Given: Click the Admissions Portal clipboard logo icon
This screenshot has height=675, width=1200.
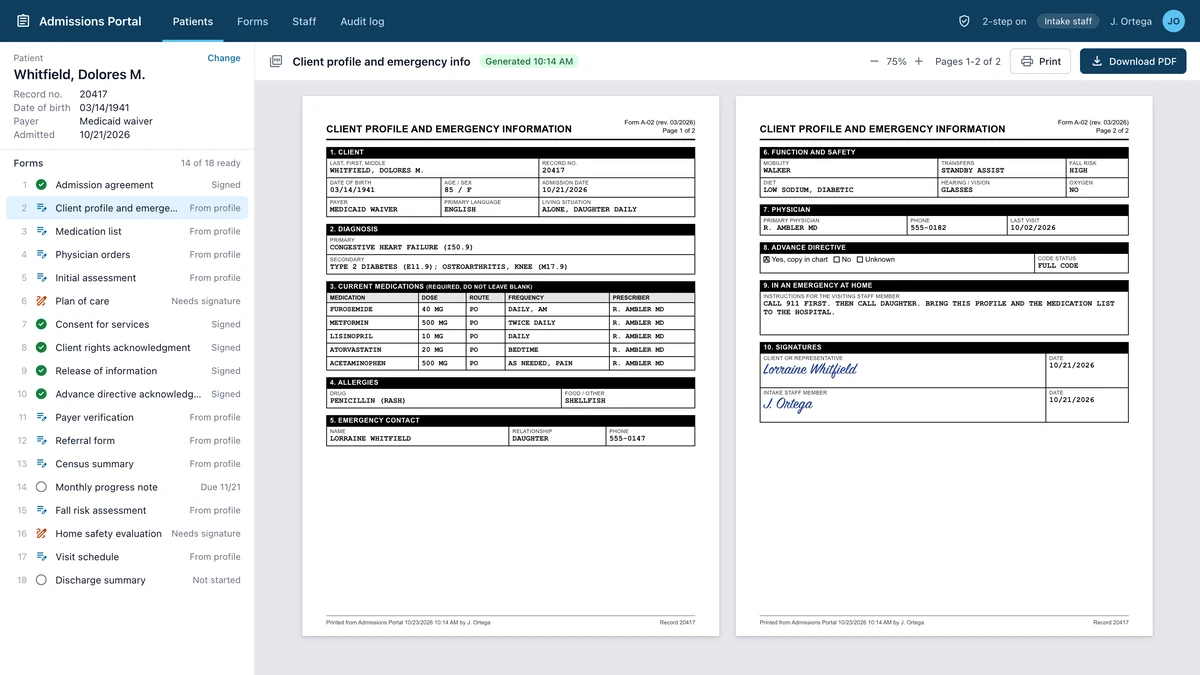Looking at the screenshot, I should (x=23, y=21).
